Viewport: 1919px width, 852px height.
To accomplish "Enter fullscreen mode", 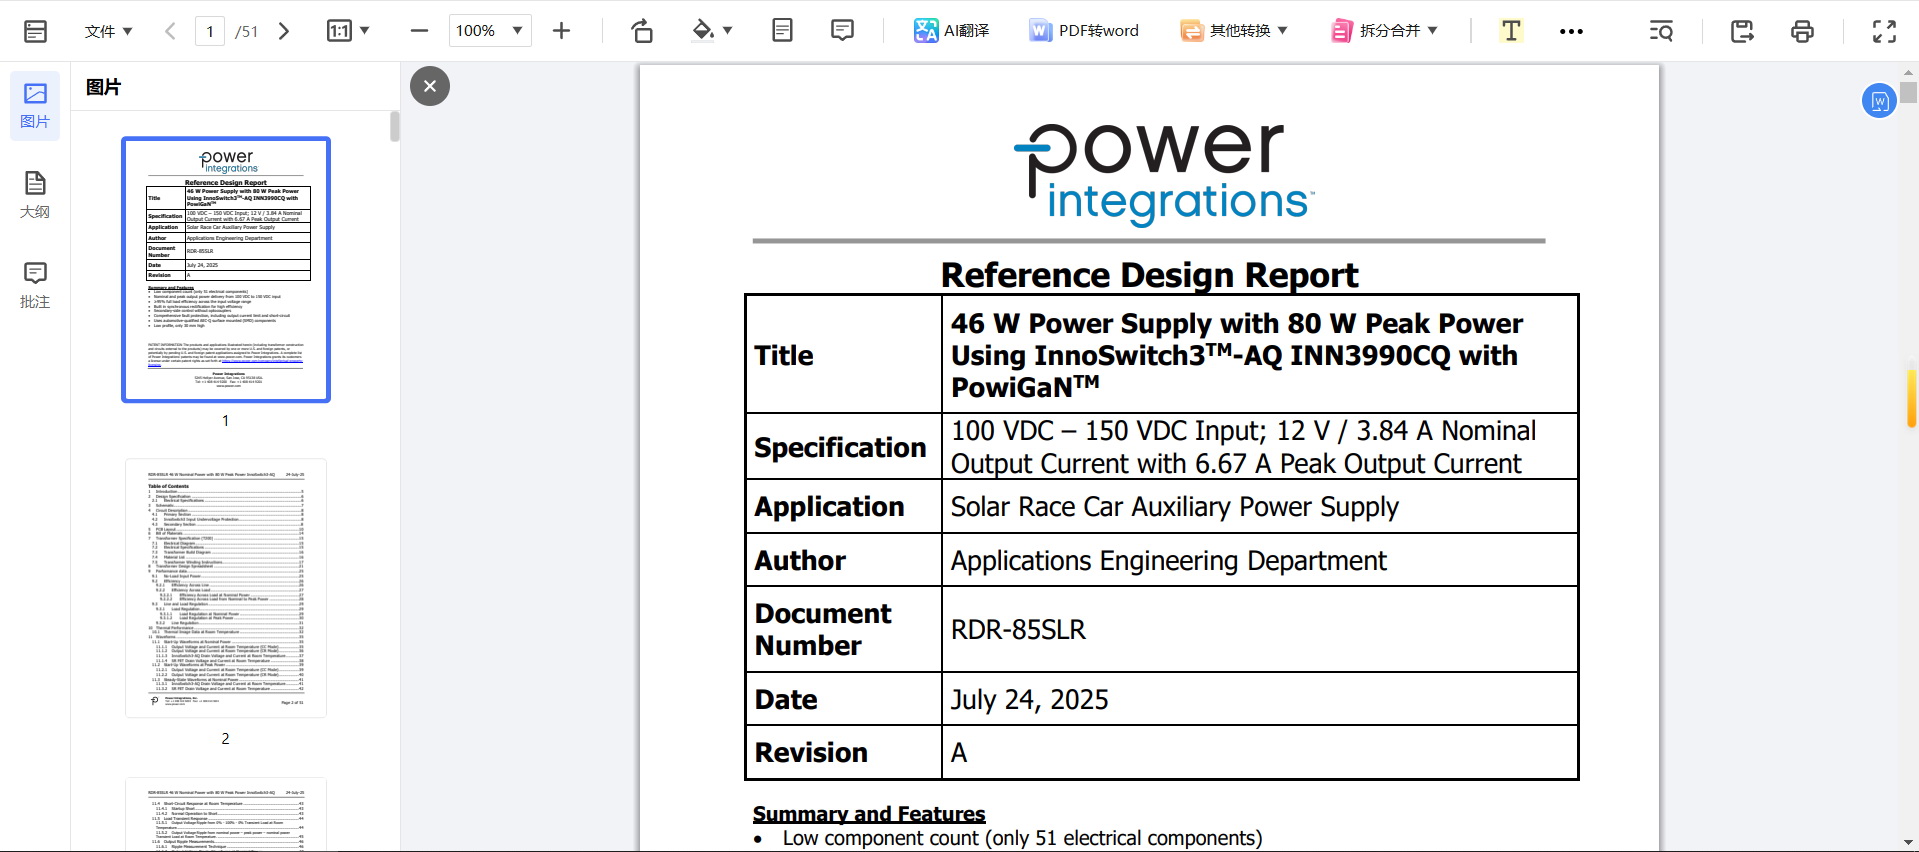I will pyautogui.click(x=1884, y=31).
